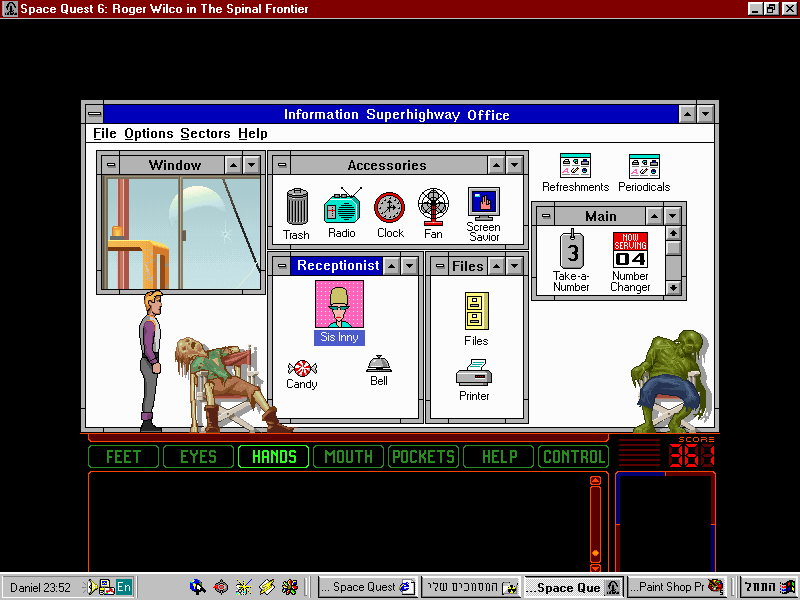Open the Receptionist window control menu box
The height and width of the screenshot is (600, 800).
tap(281, 265)
